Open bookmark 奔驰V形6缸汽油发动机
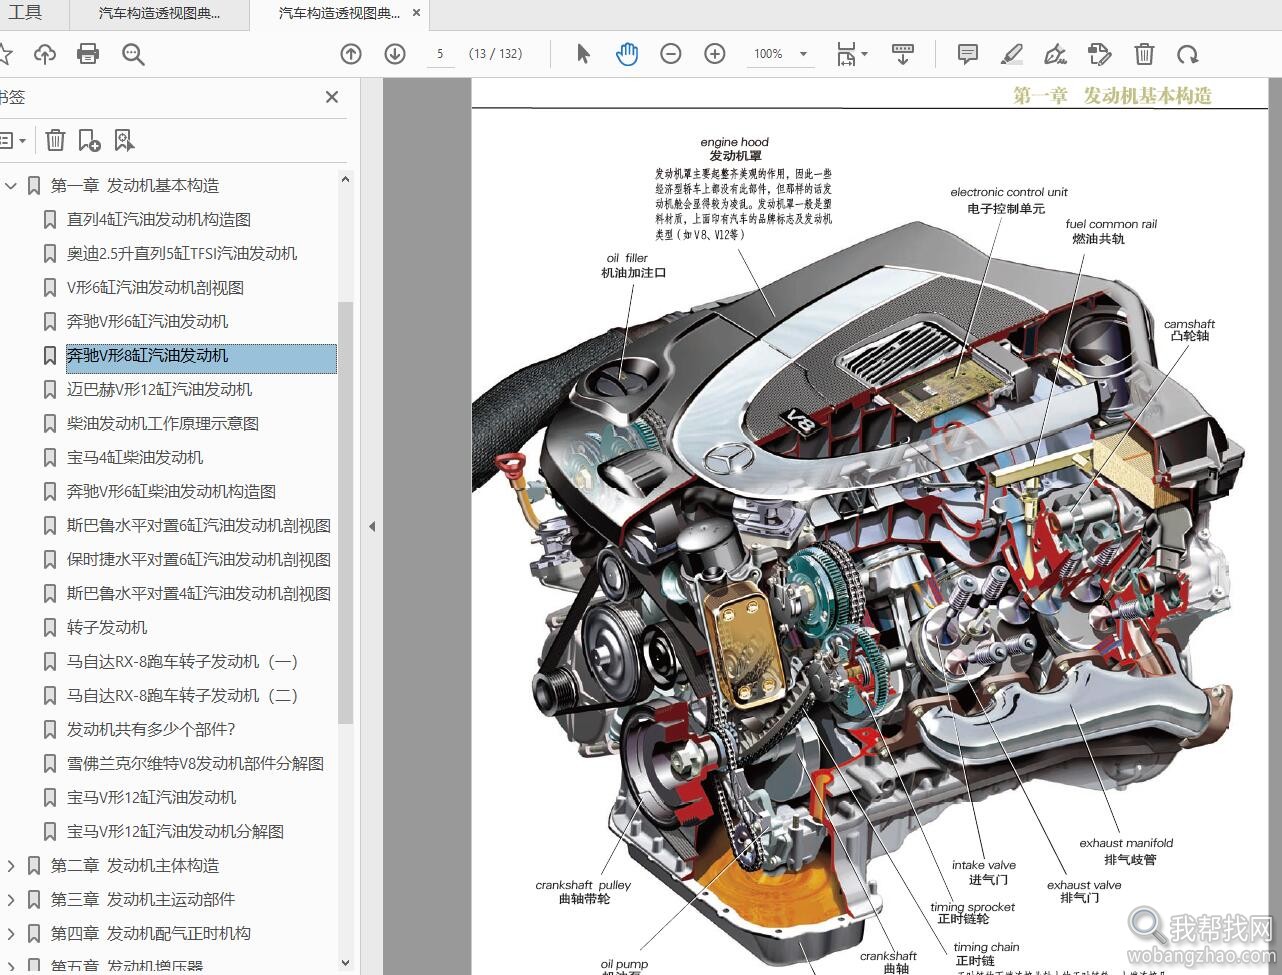This screenshot has height=975, width=1282. pos(147,321)
